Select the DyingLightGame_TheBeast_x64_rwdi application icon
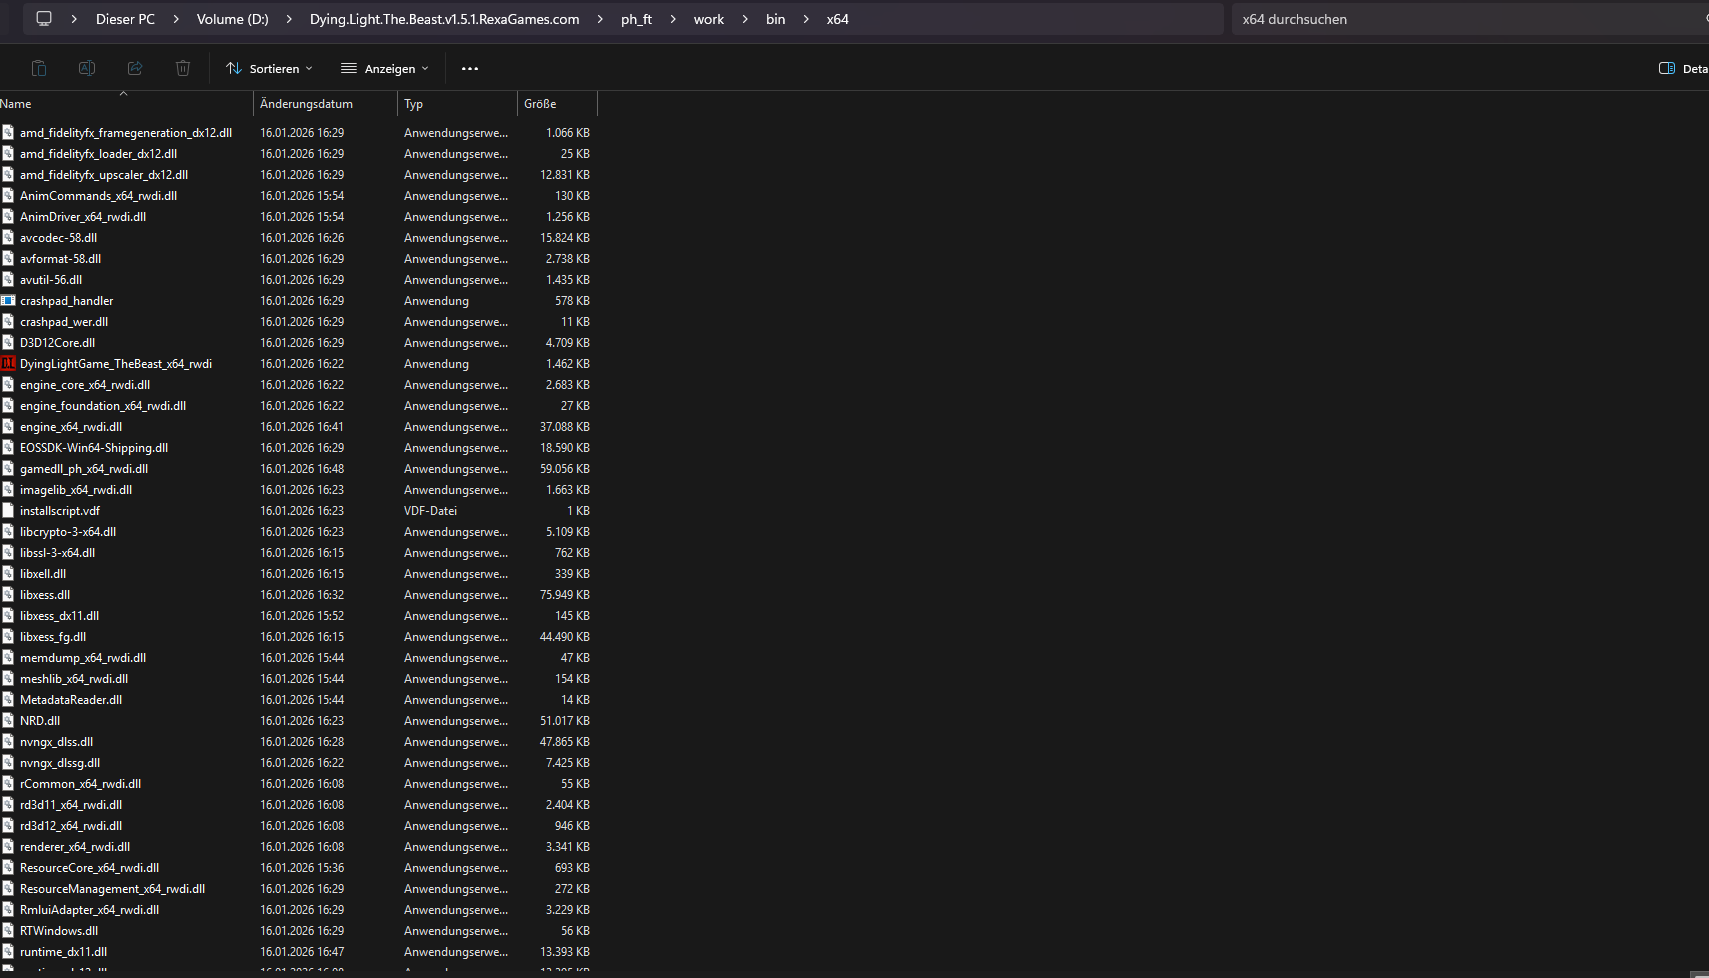Image resolution: width=1709 pixels, height=978 pixels. 8,364
